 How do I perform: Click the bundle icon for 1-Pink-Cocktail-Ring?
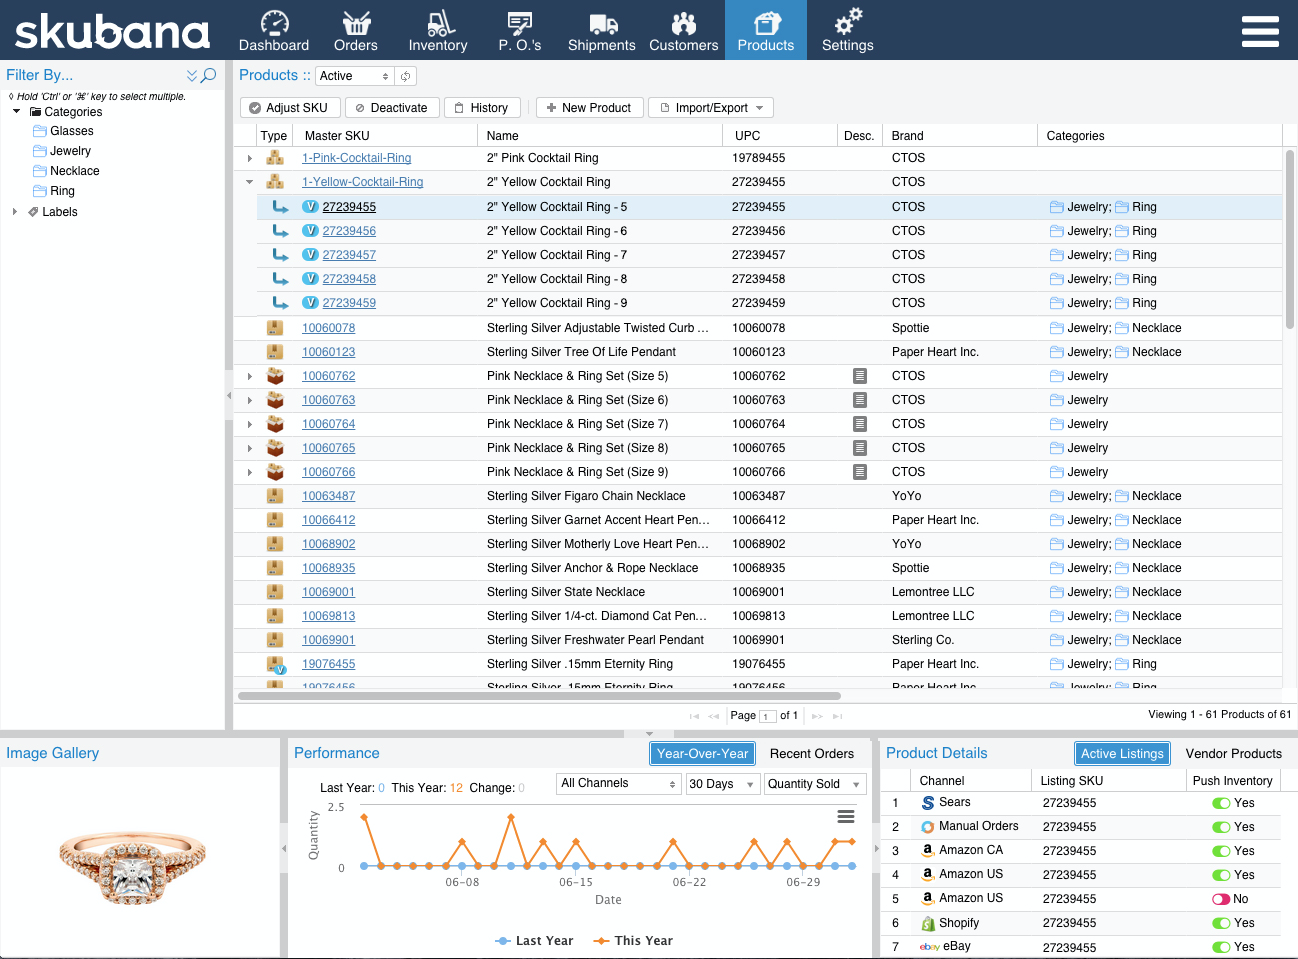coord(275,158)
